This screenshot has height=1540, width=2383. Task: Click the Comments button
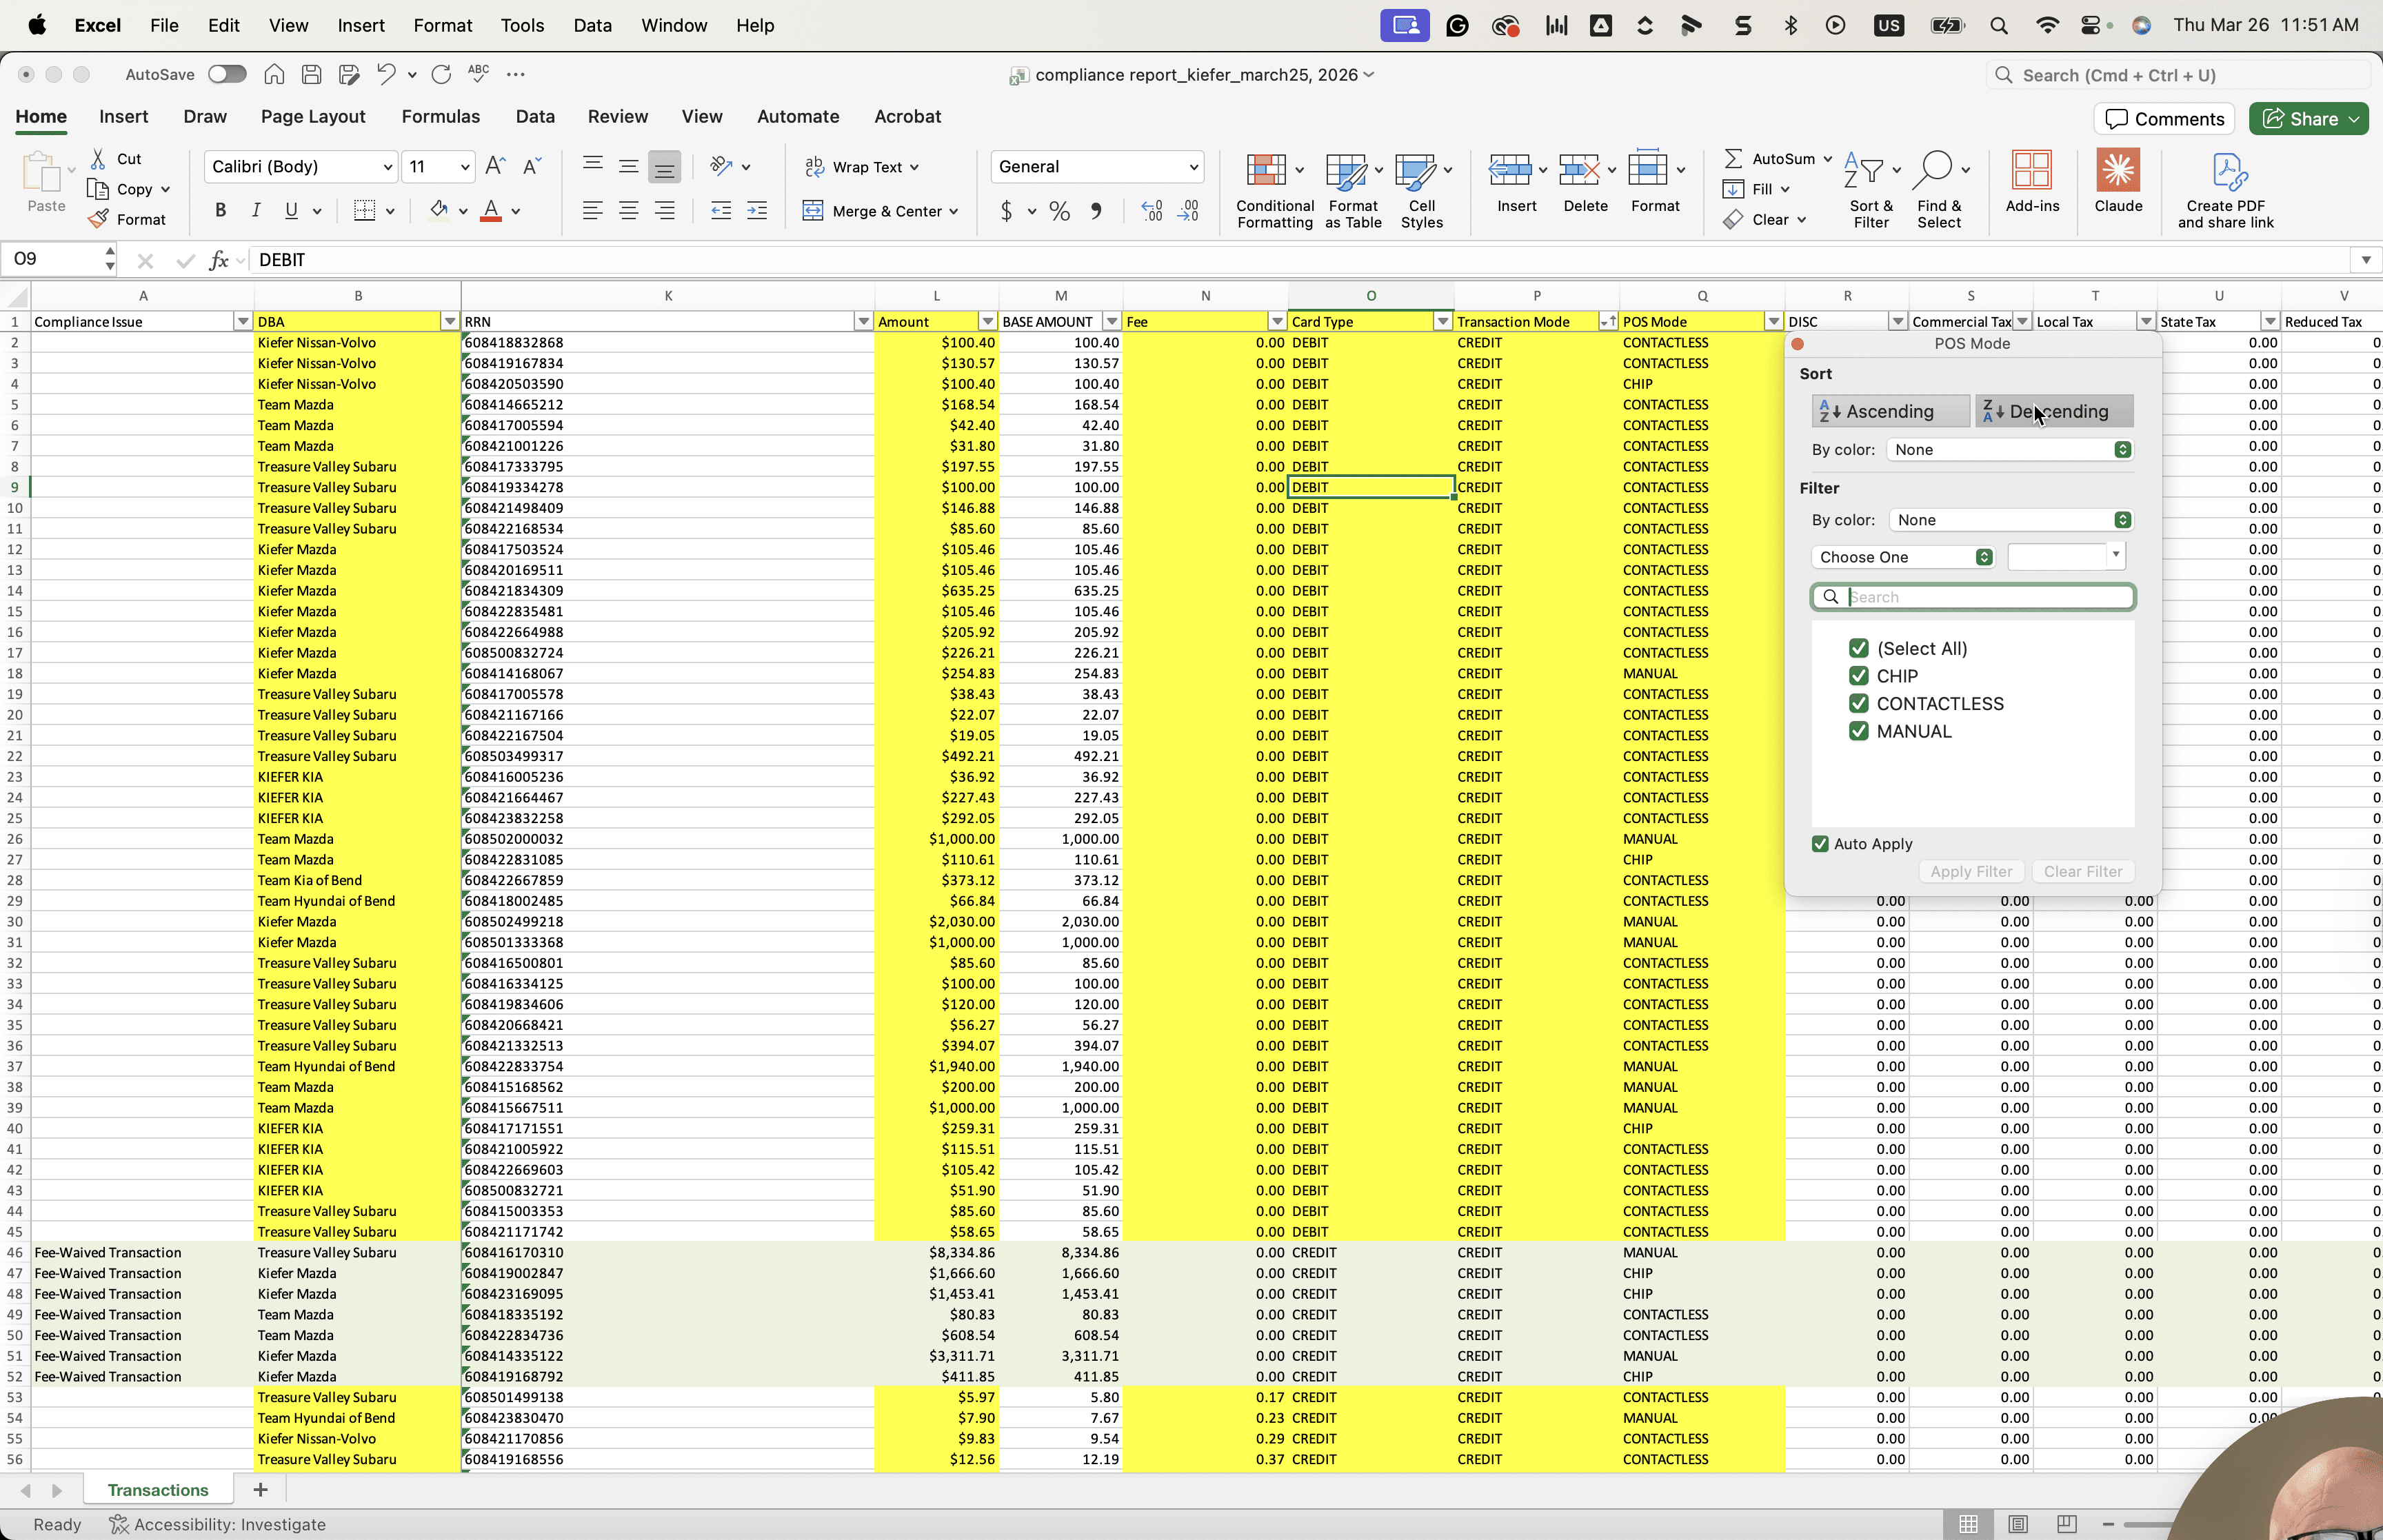pos(2164,119)
